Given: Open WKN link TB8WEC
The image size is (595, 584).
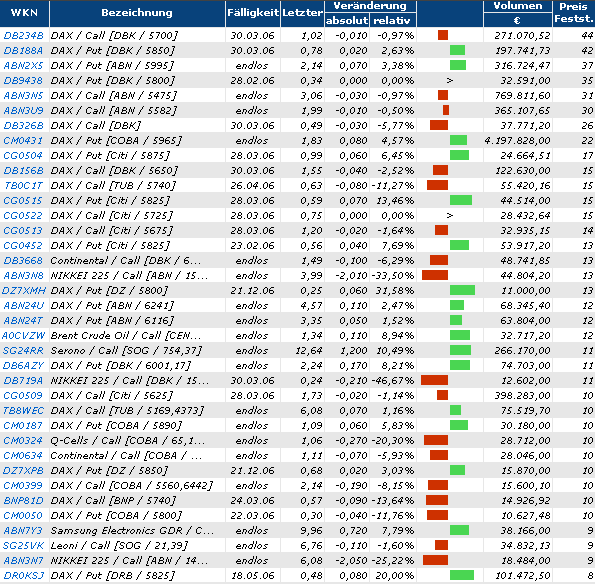Looking at the screenshot, I should (23, 411).
